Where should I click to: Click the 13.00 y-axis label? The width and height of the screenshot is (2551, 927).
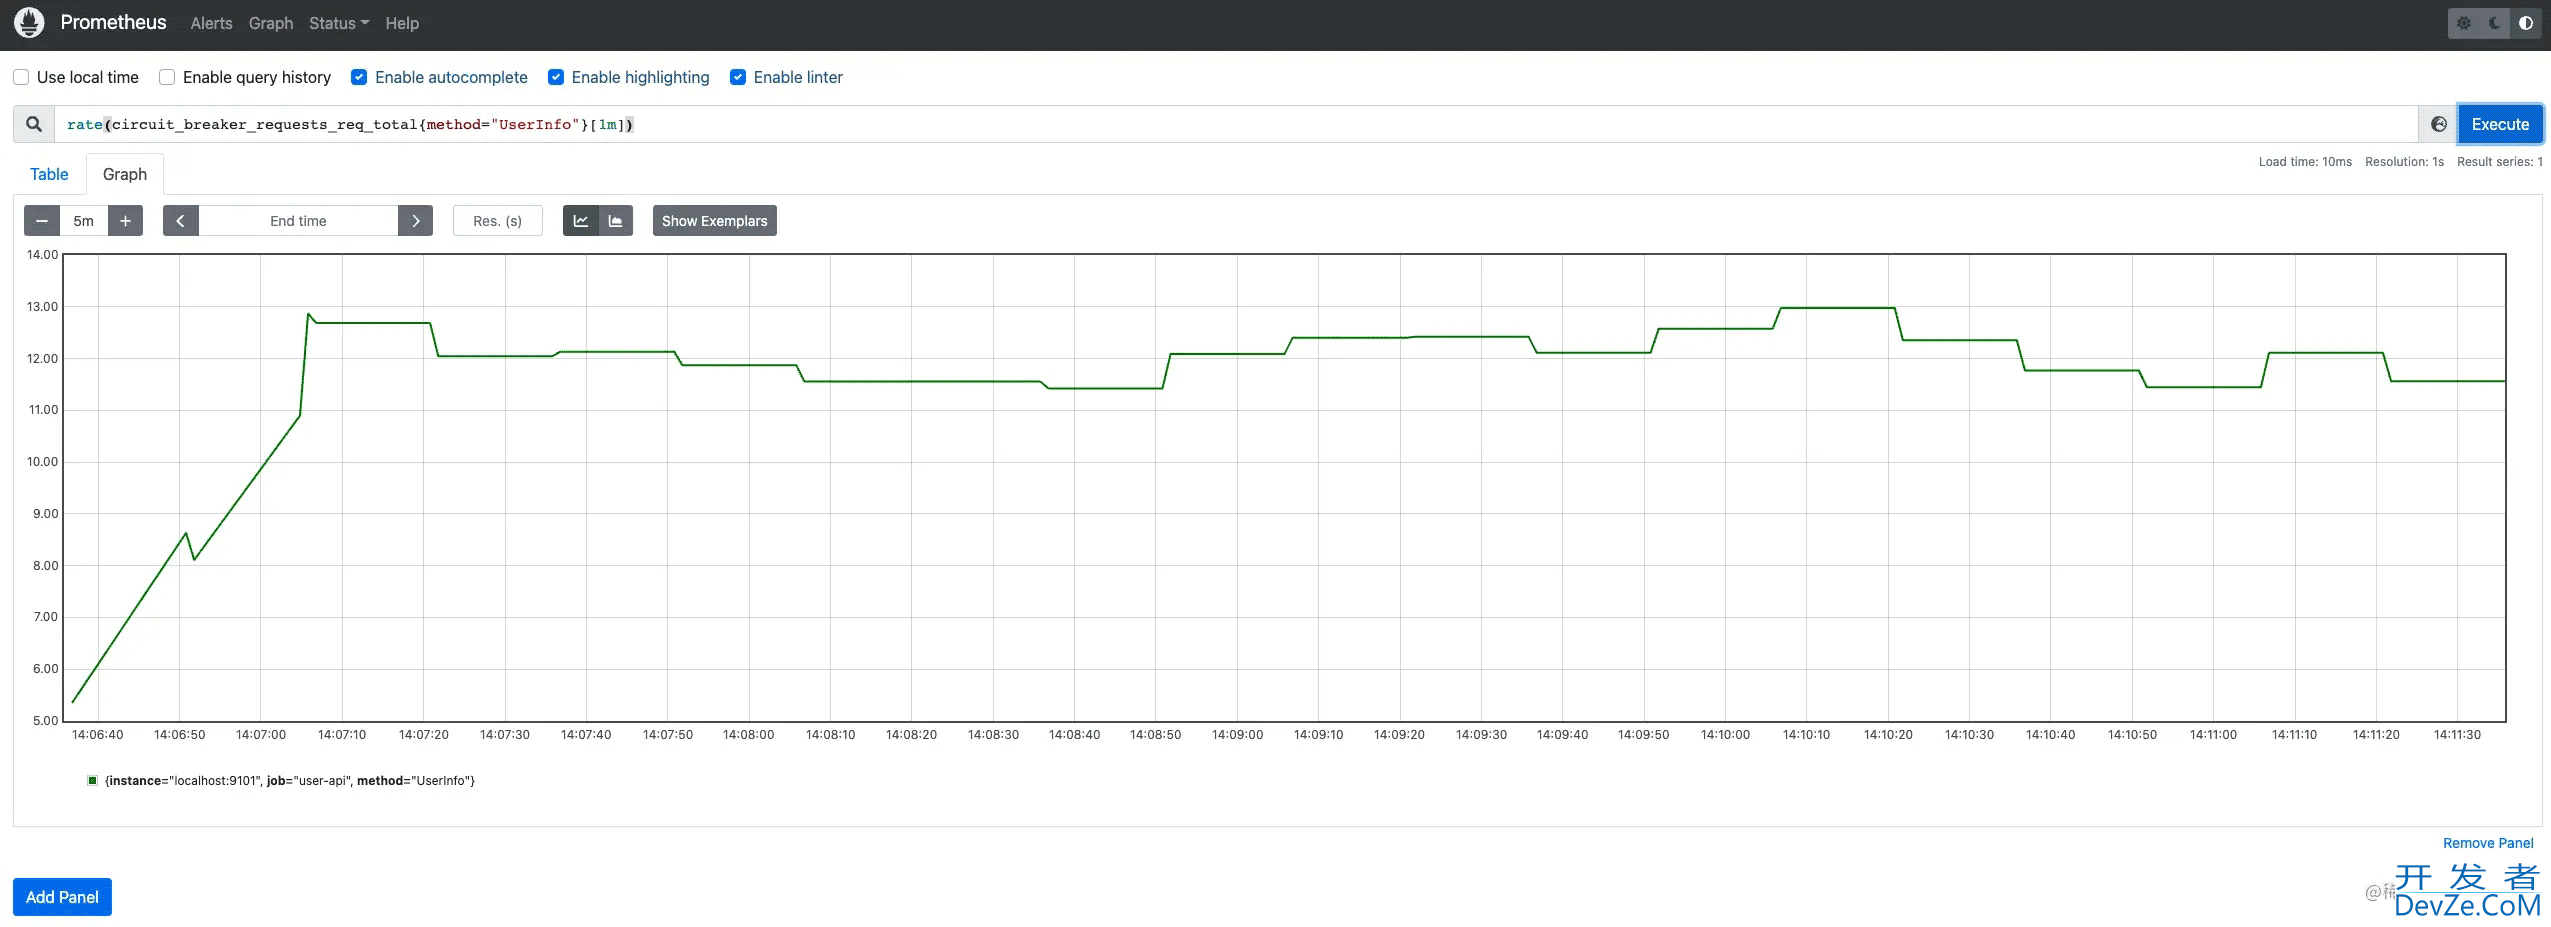click(42, 306)
